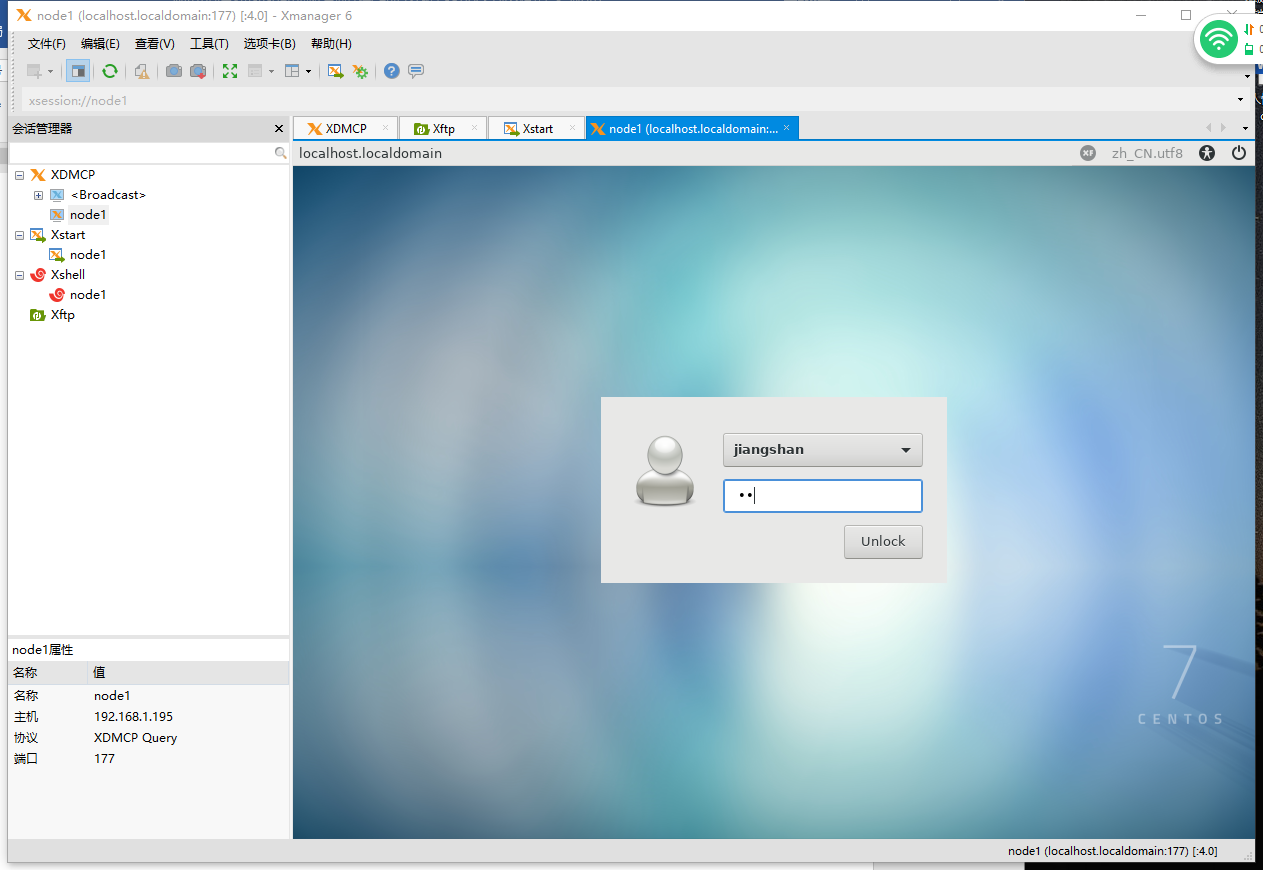Click the xsession://node1 address bar

628,100
